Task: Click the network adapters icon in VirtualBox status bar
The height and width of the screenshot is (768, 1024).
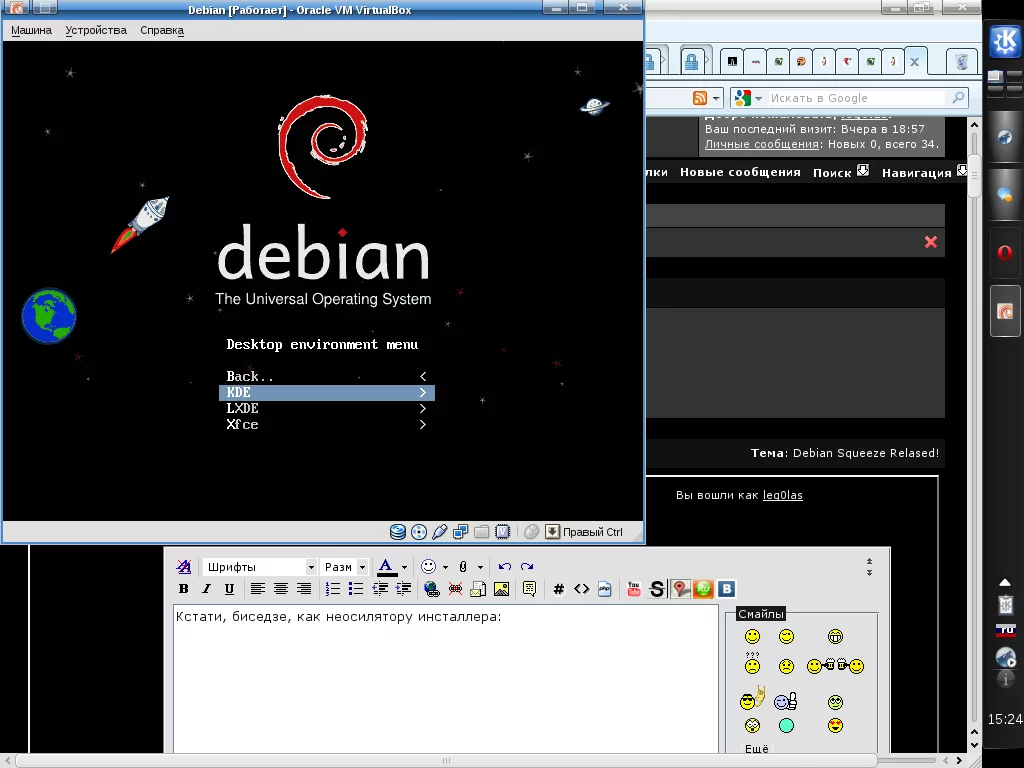Action: [x=461, y=532]
